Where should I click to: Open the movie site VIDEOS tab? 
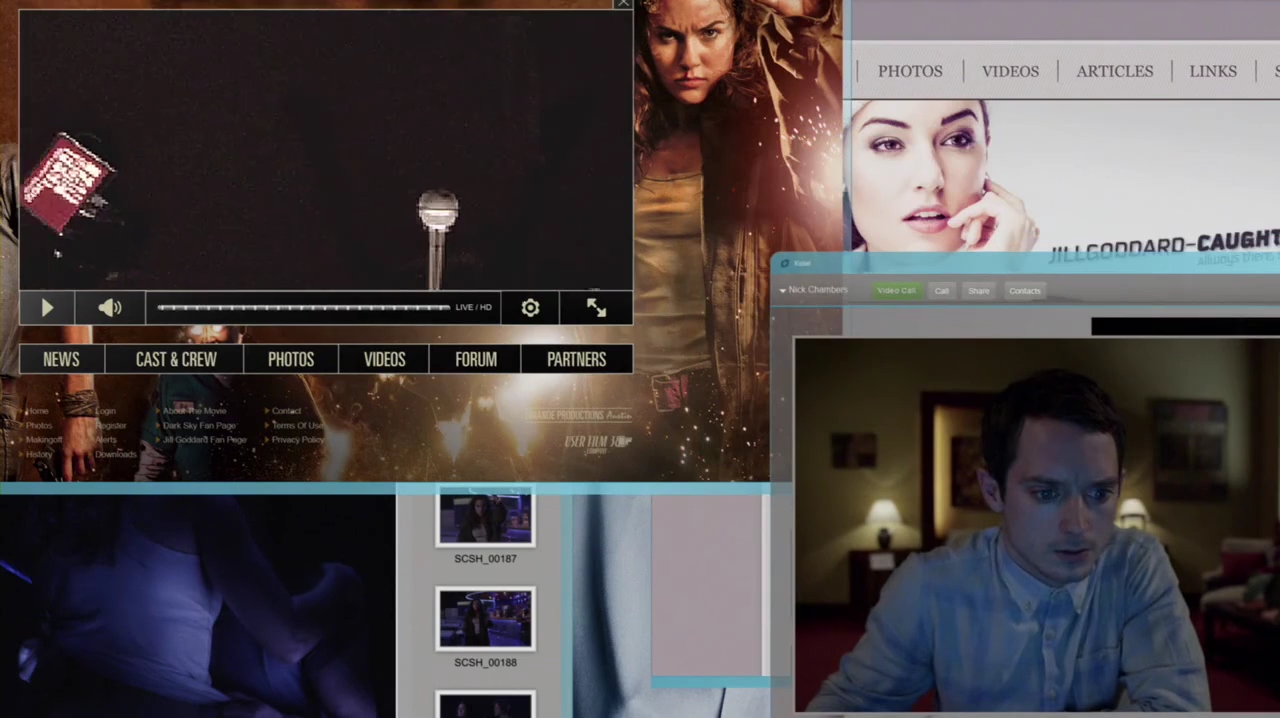385,359
